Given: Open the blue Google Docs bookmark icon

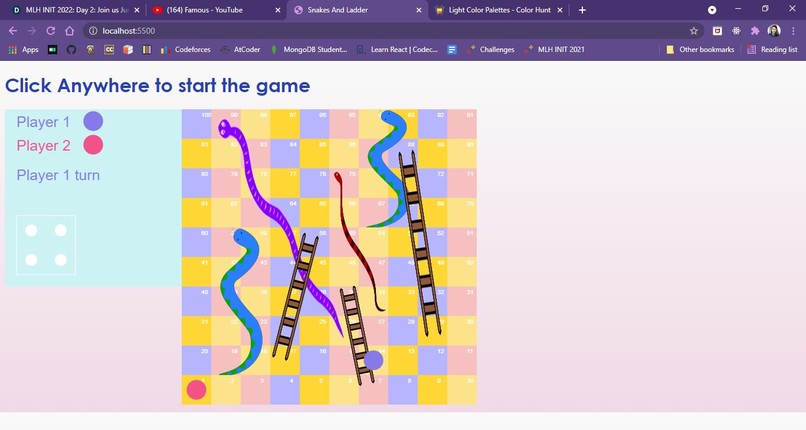Looking at the screenshot, I should click(452, 50).
